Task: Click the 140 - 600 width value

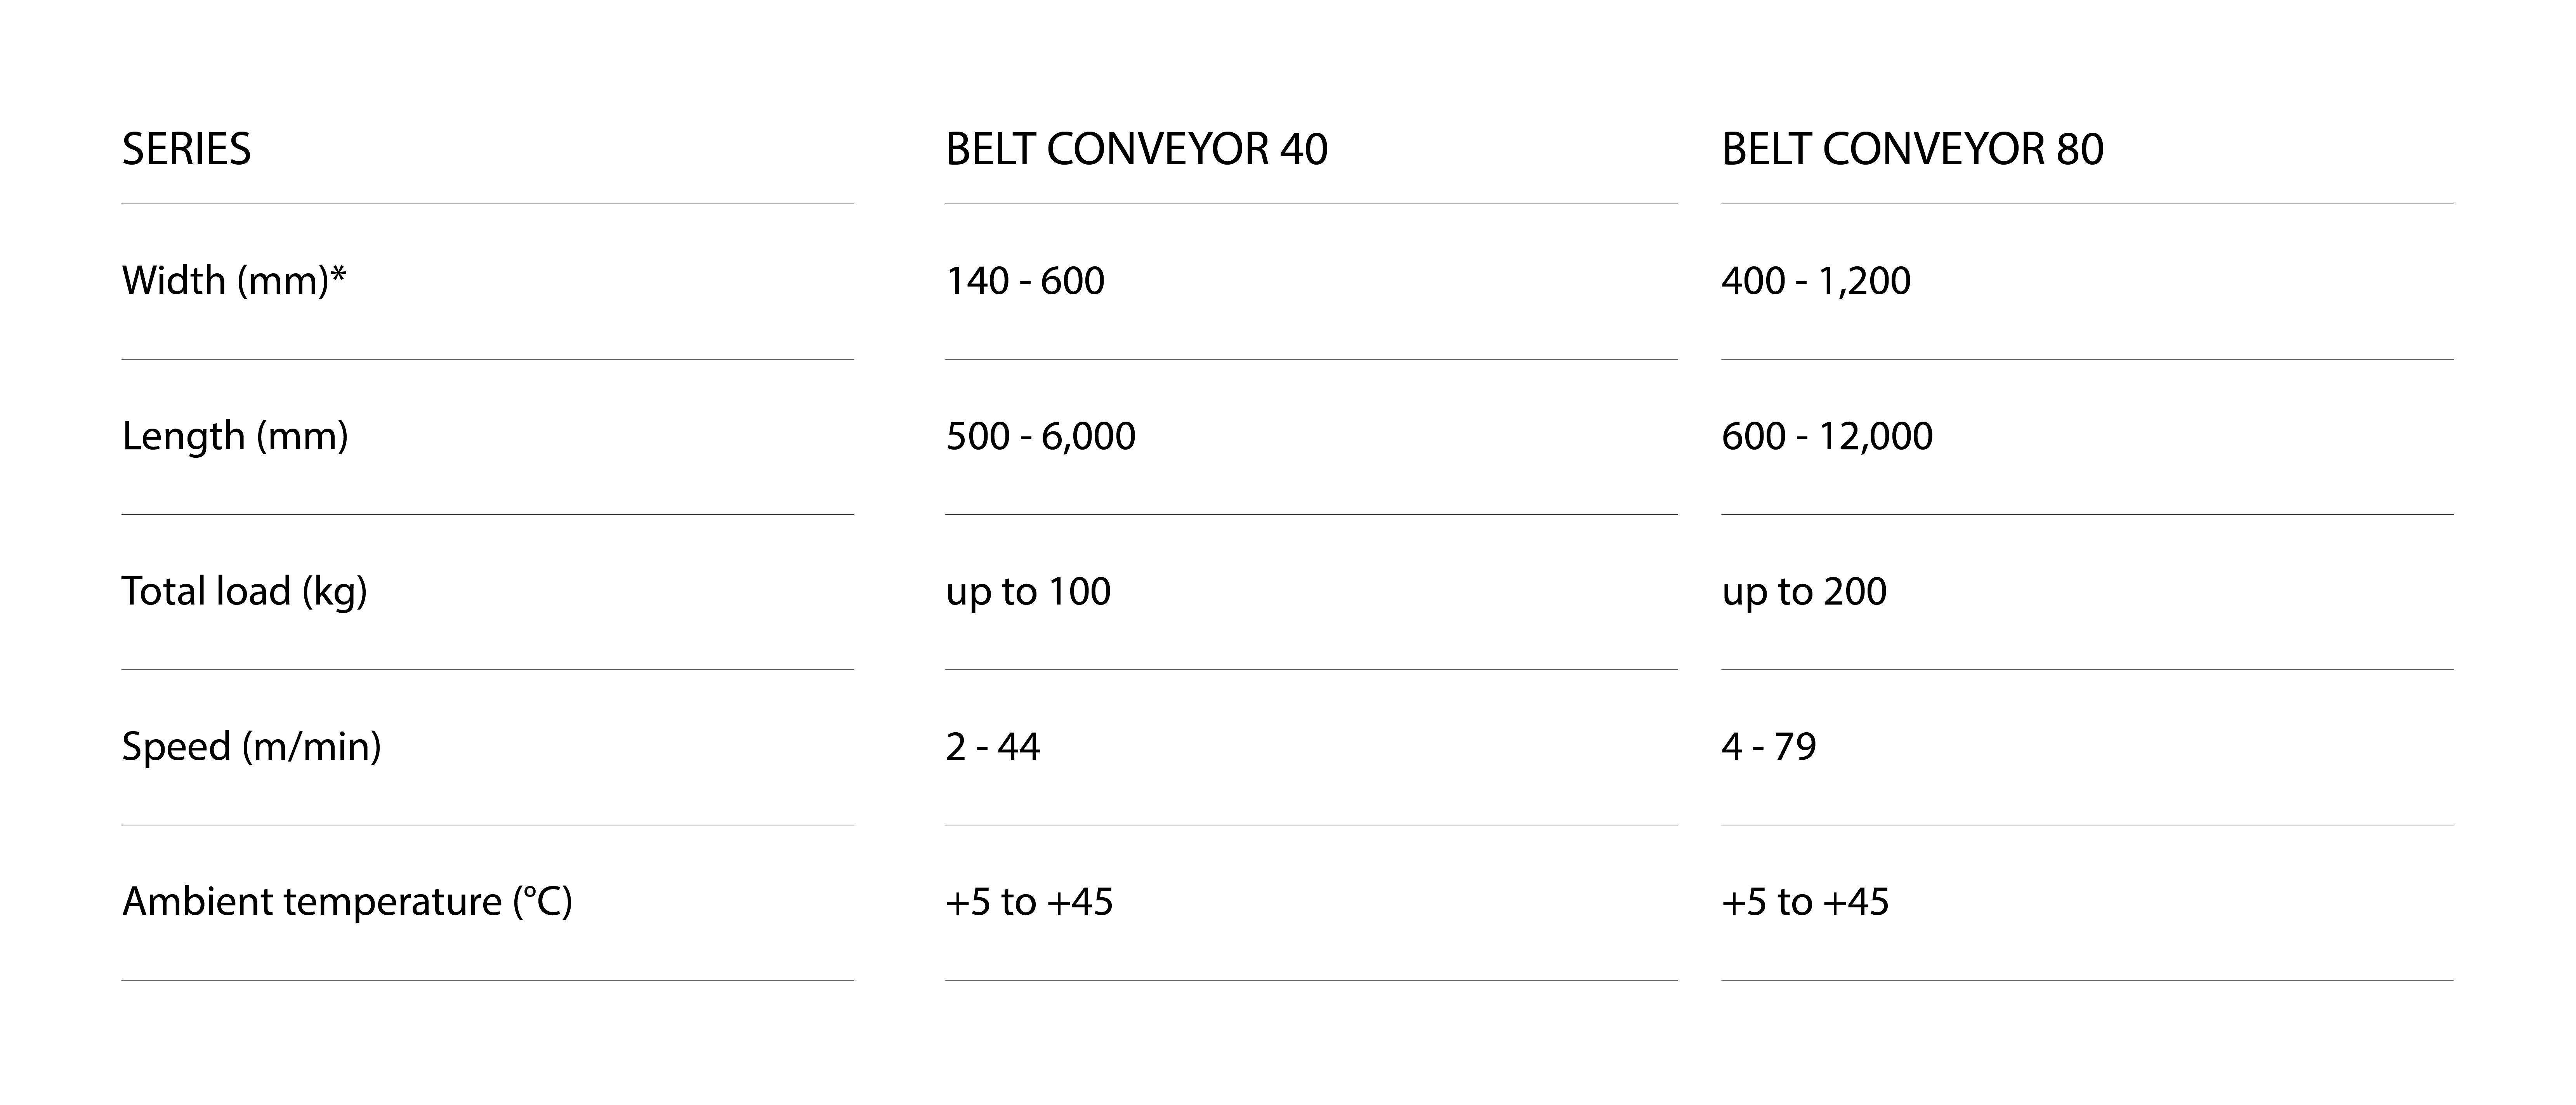Action: tap(1025, 281)
